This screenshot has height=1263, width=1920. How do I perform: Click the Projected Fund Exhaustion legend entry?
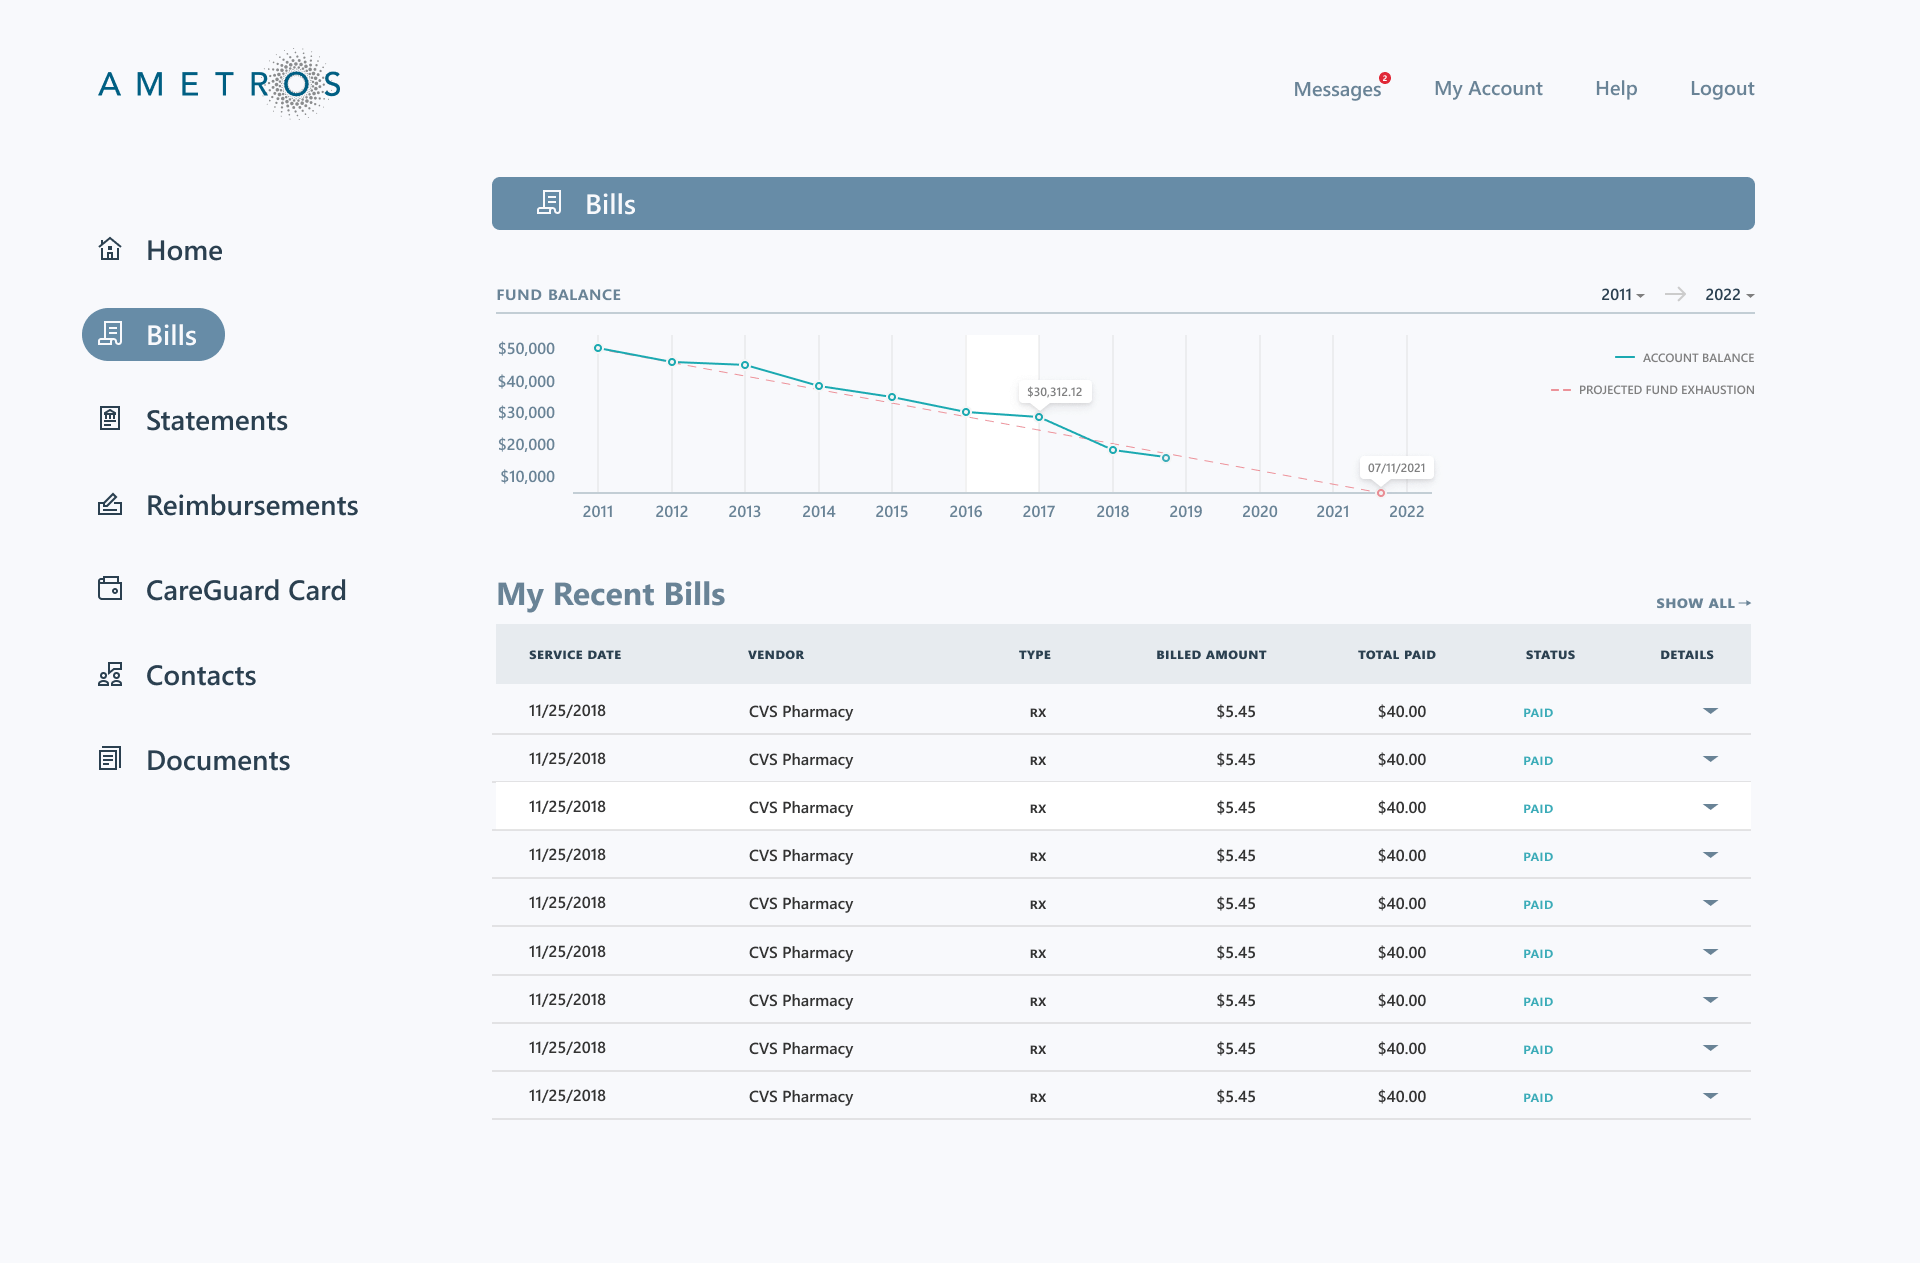pyautogui.click(x=1653, y=390)
